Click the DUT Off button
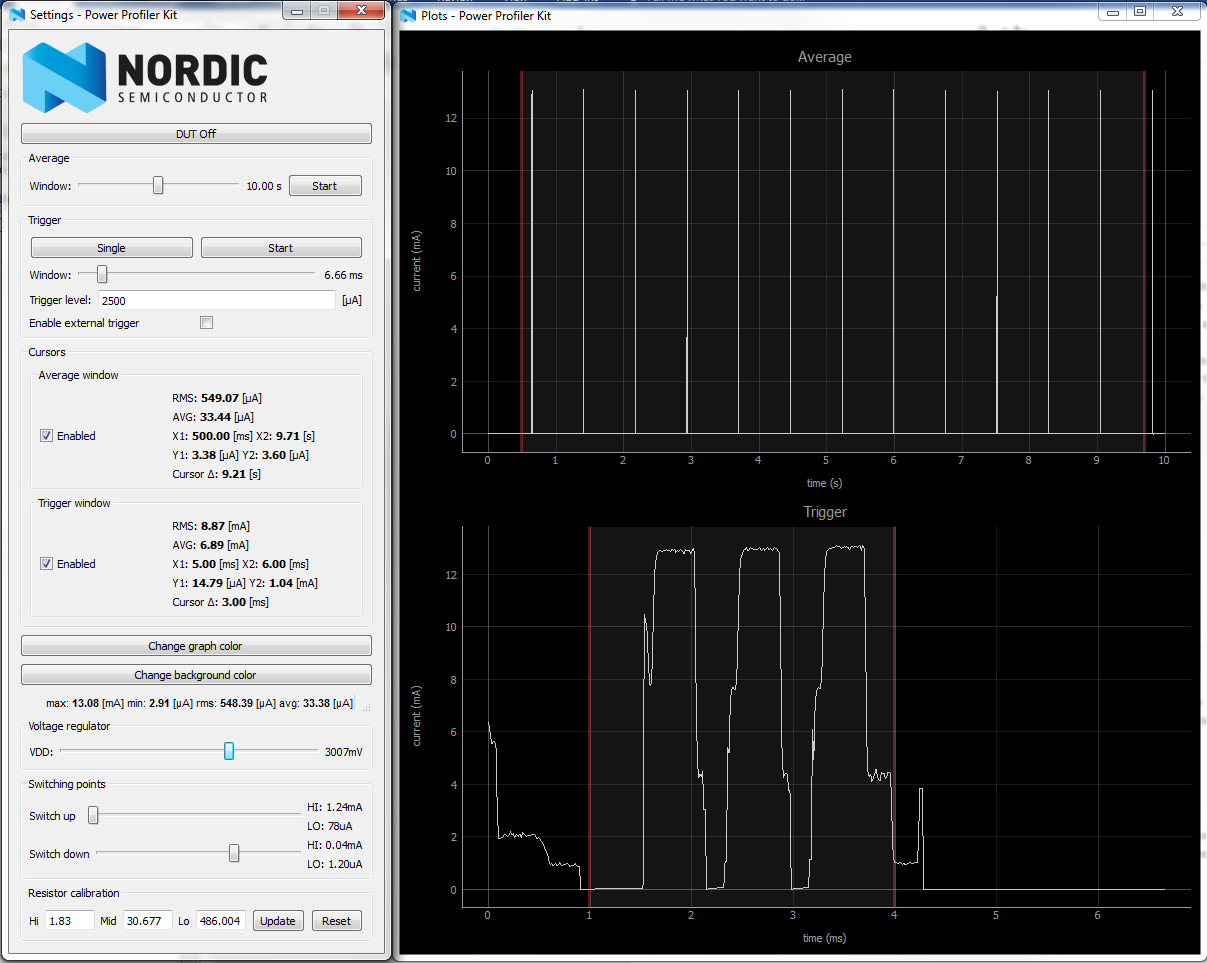The image size is (1207, 963). (x=196, y=134)
